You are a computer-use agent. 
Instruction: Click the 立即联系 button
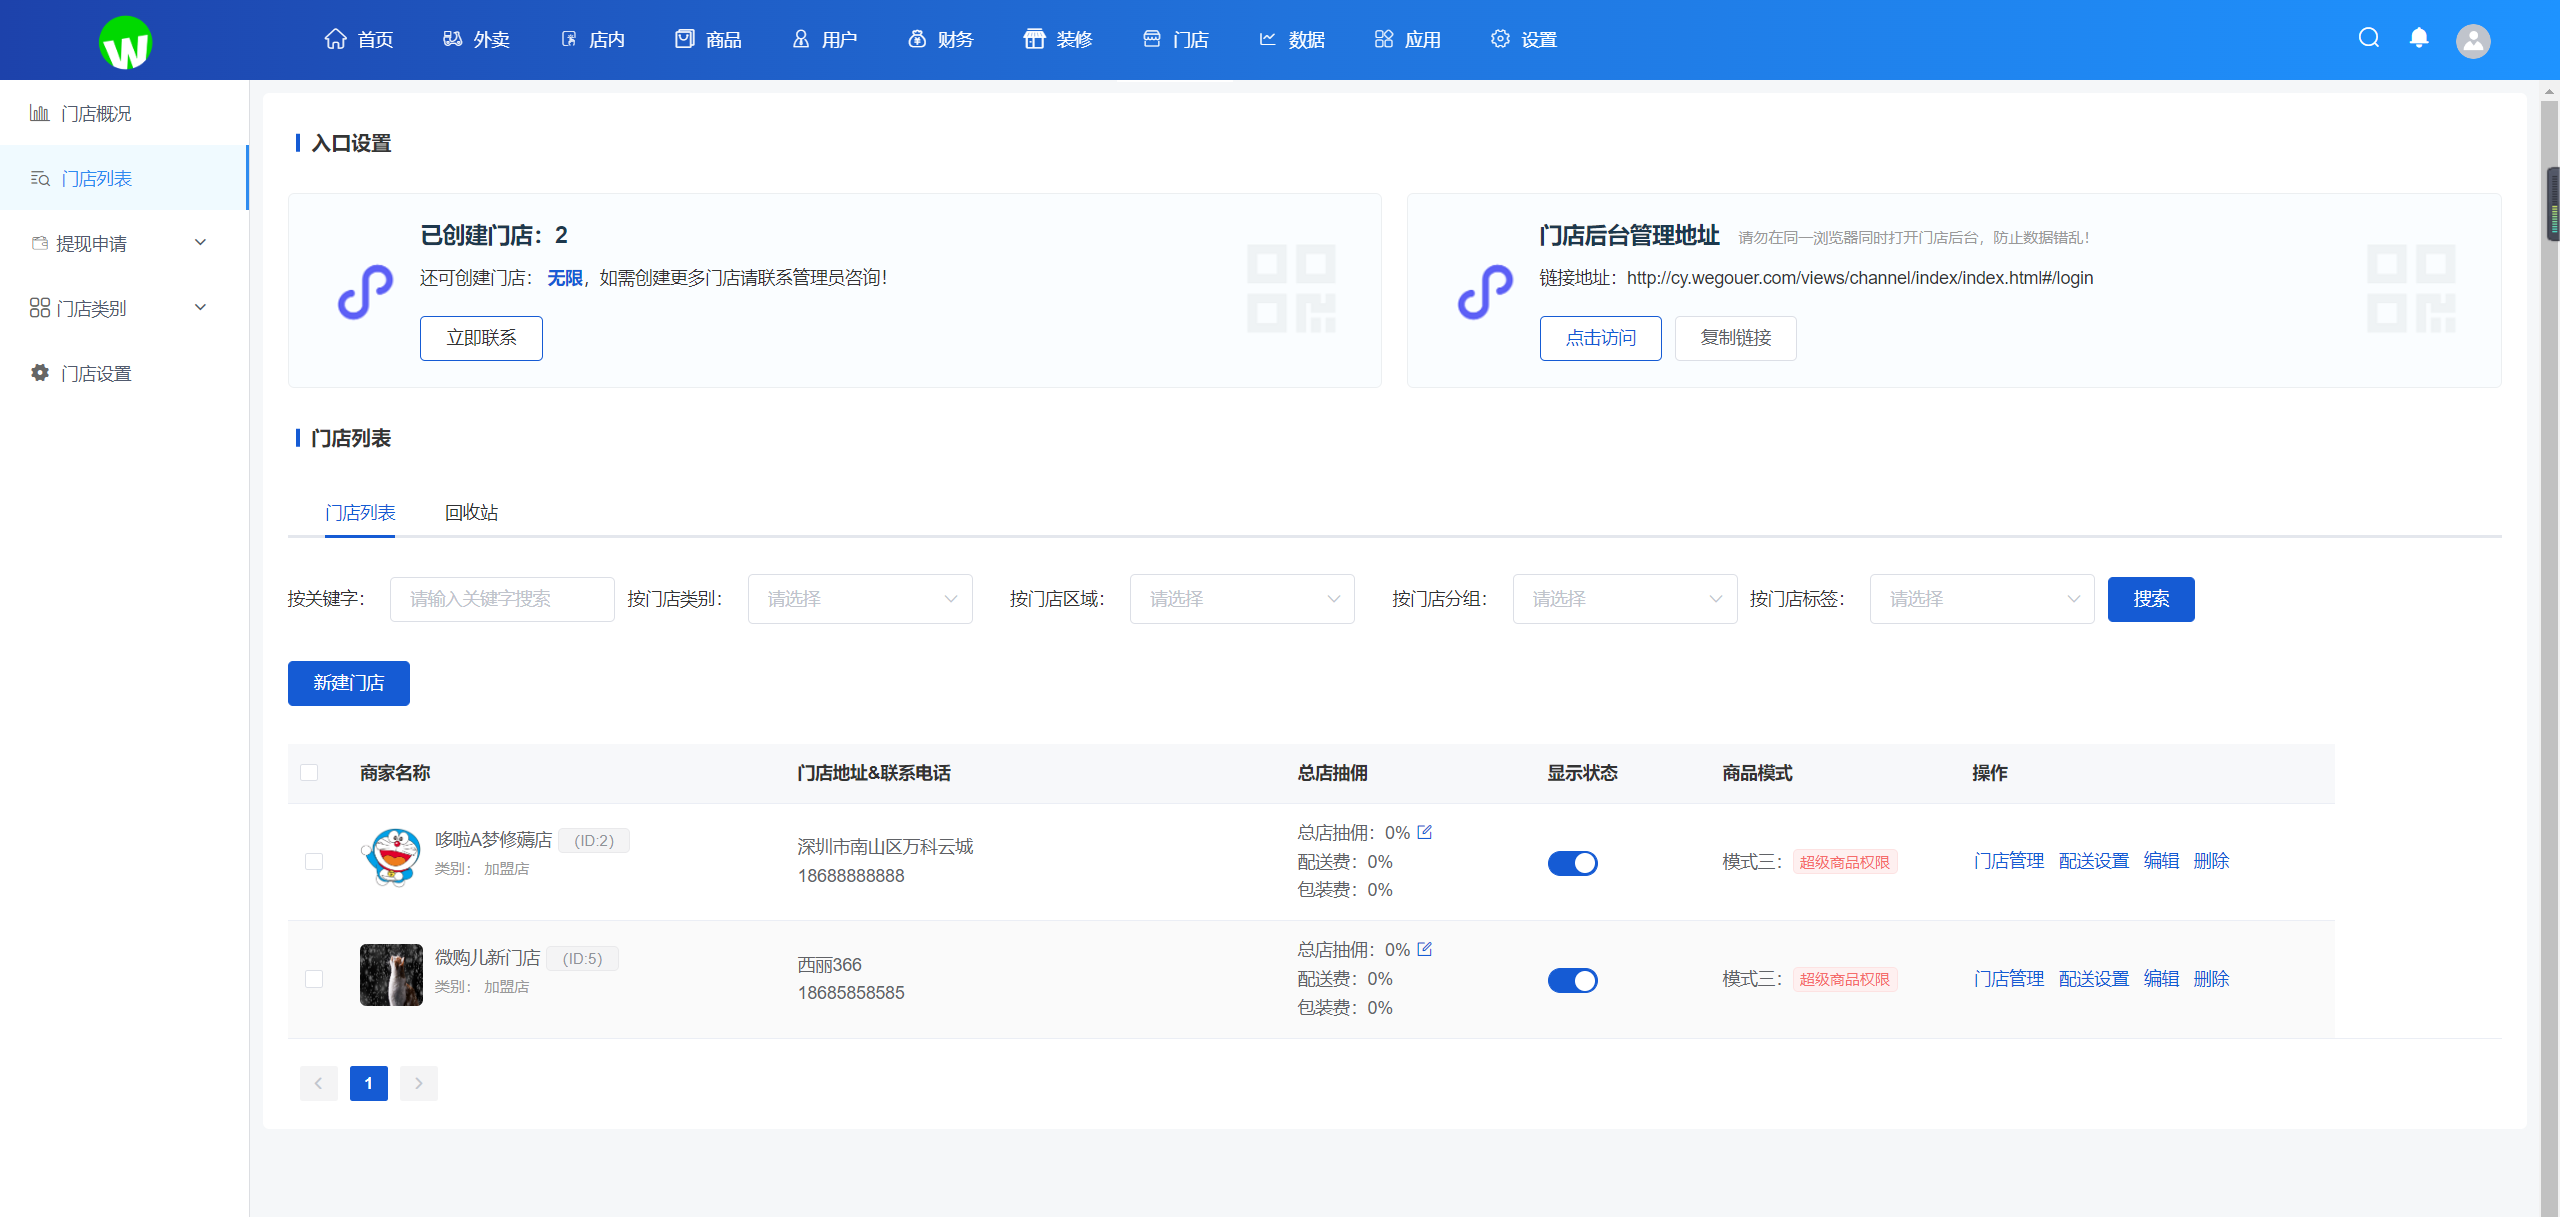[x=481, y=338]
